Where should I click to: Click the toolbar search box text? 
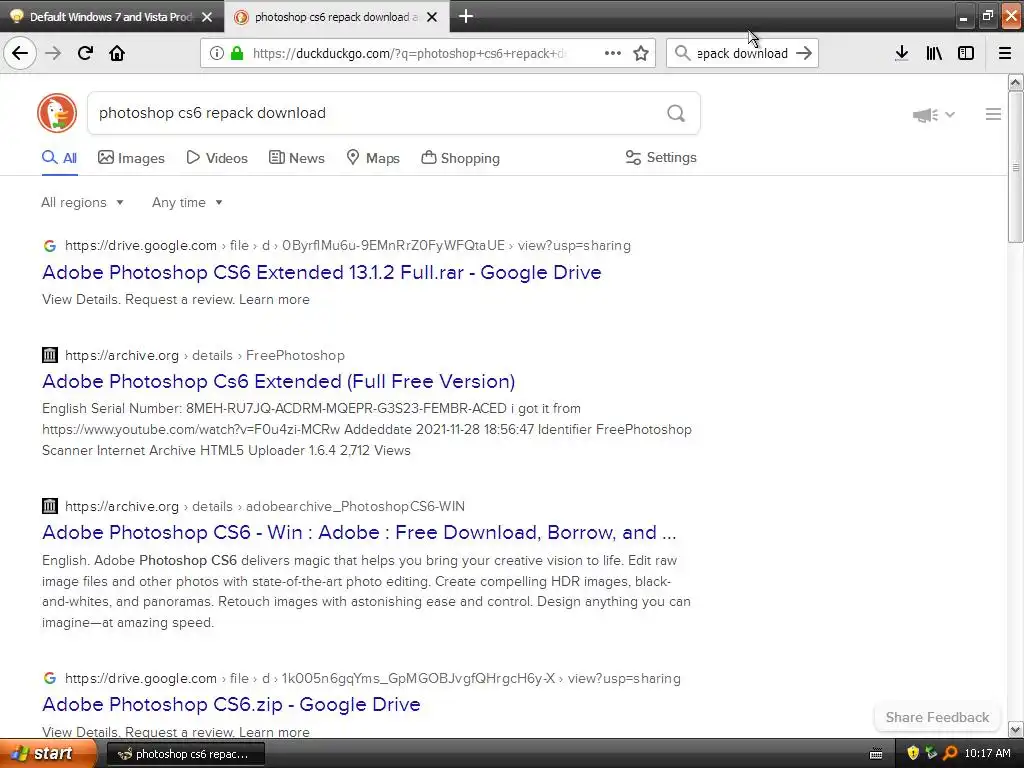click(742, 54)
